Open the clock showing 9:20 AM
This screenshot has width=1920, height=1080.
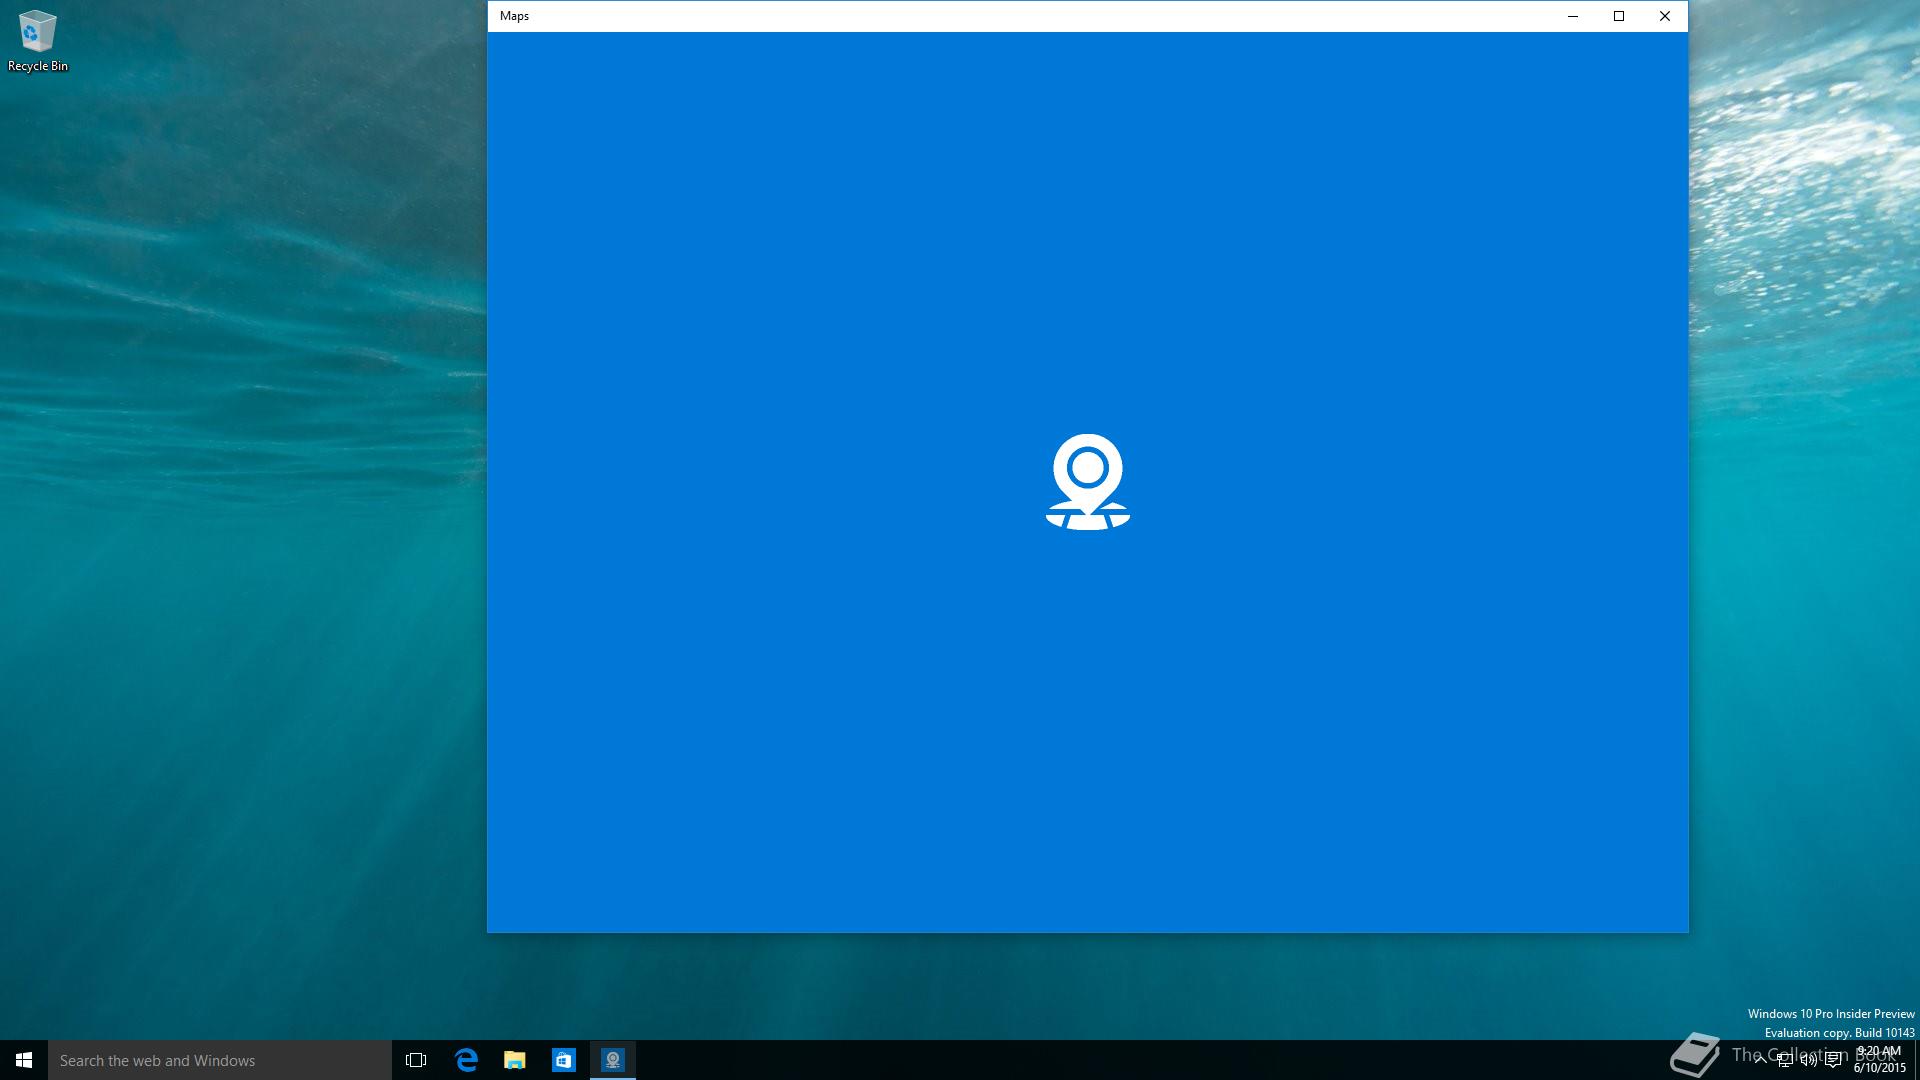pyautogui.click(x=1879, y=1060)
